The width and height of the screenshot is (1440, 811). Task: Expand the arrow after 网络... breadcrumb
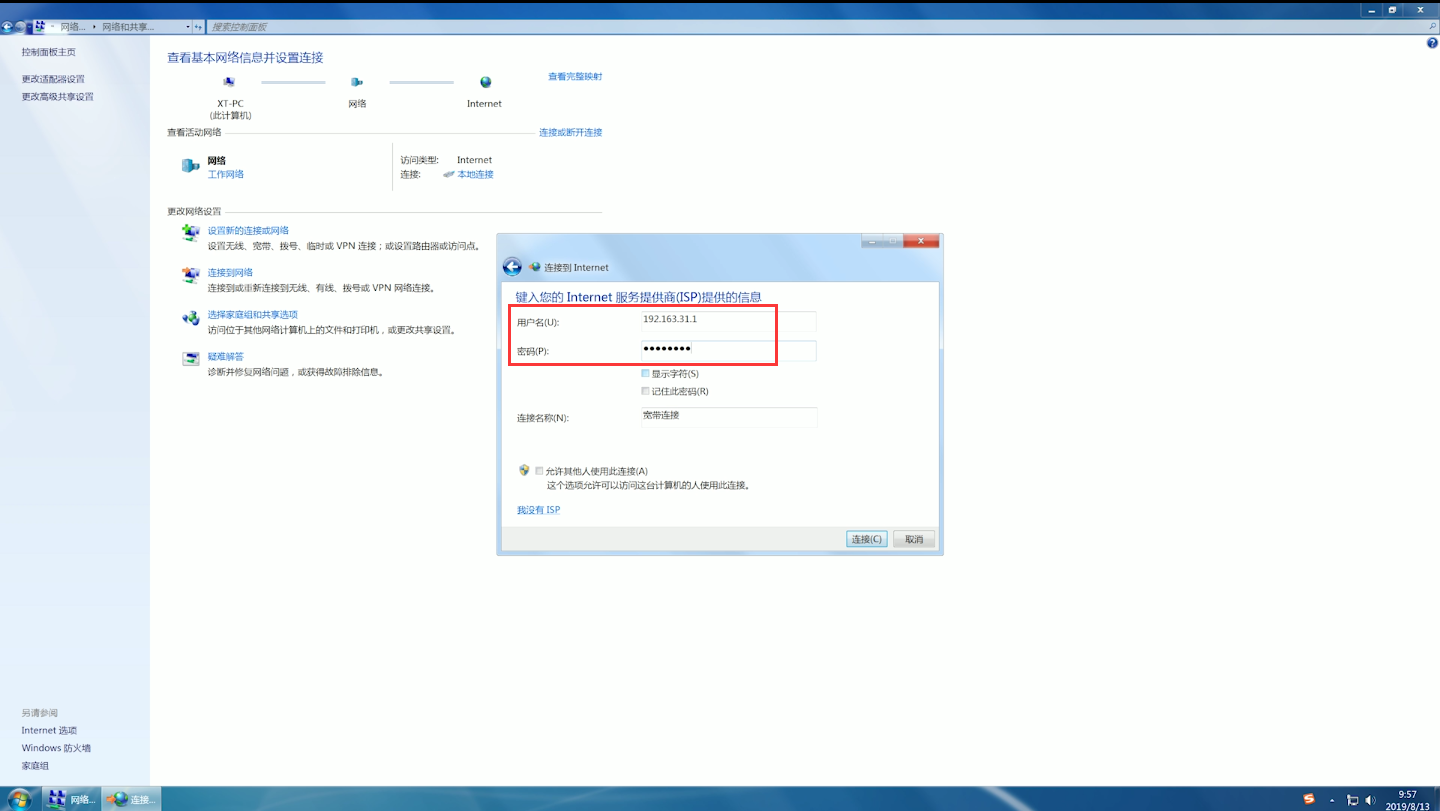[94, 27]
